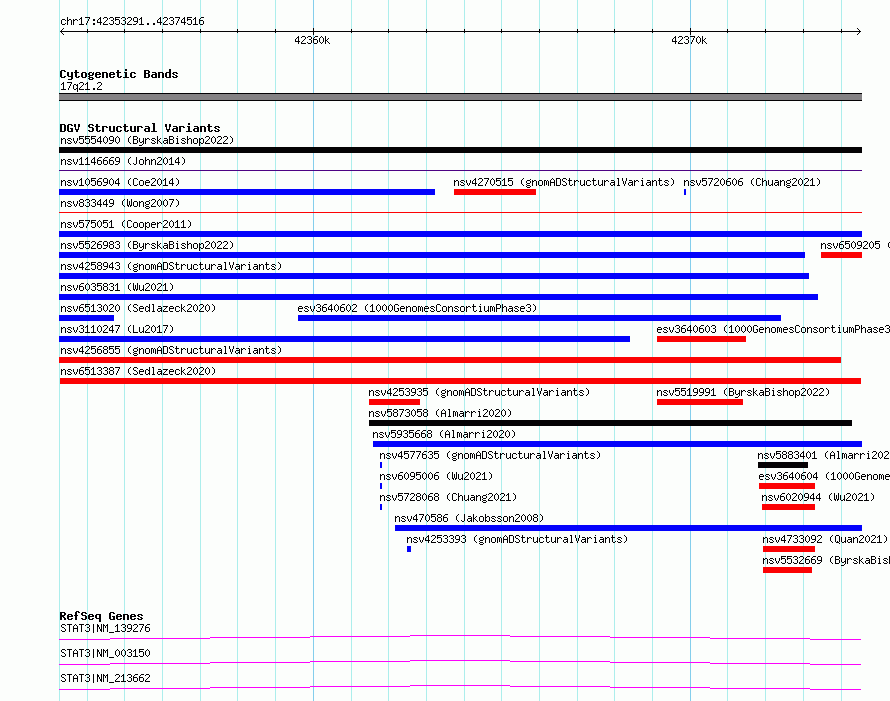Open nsv5728068 (Chuang2021) label
The image size is (890, 701).
[x=448, y=497]
